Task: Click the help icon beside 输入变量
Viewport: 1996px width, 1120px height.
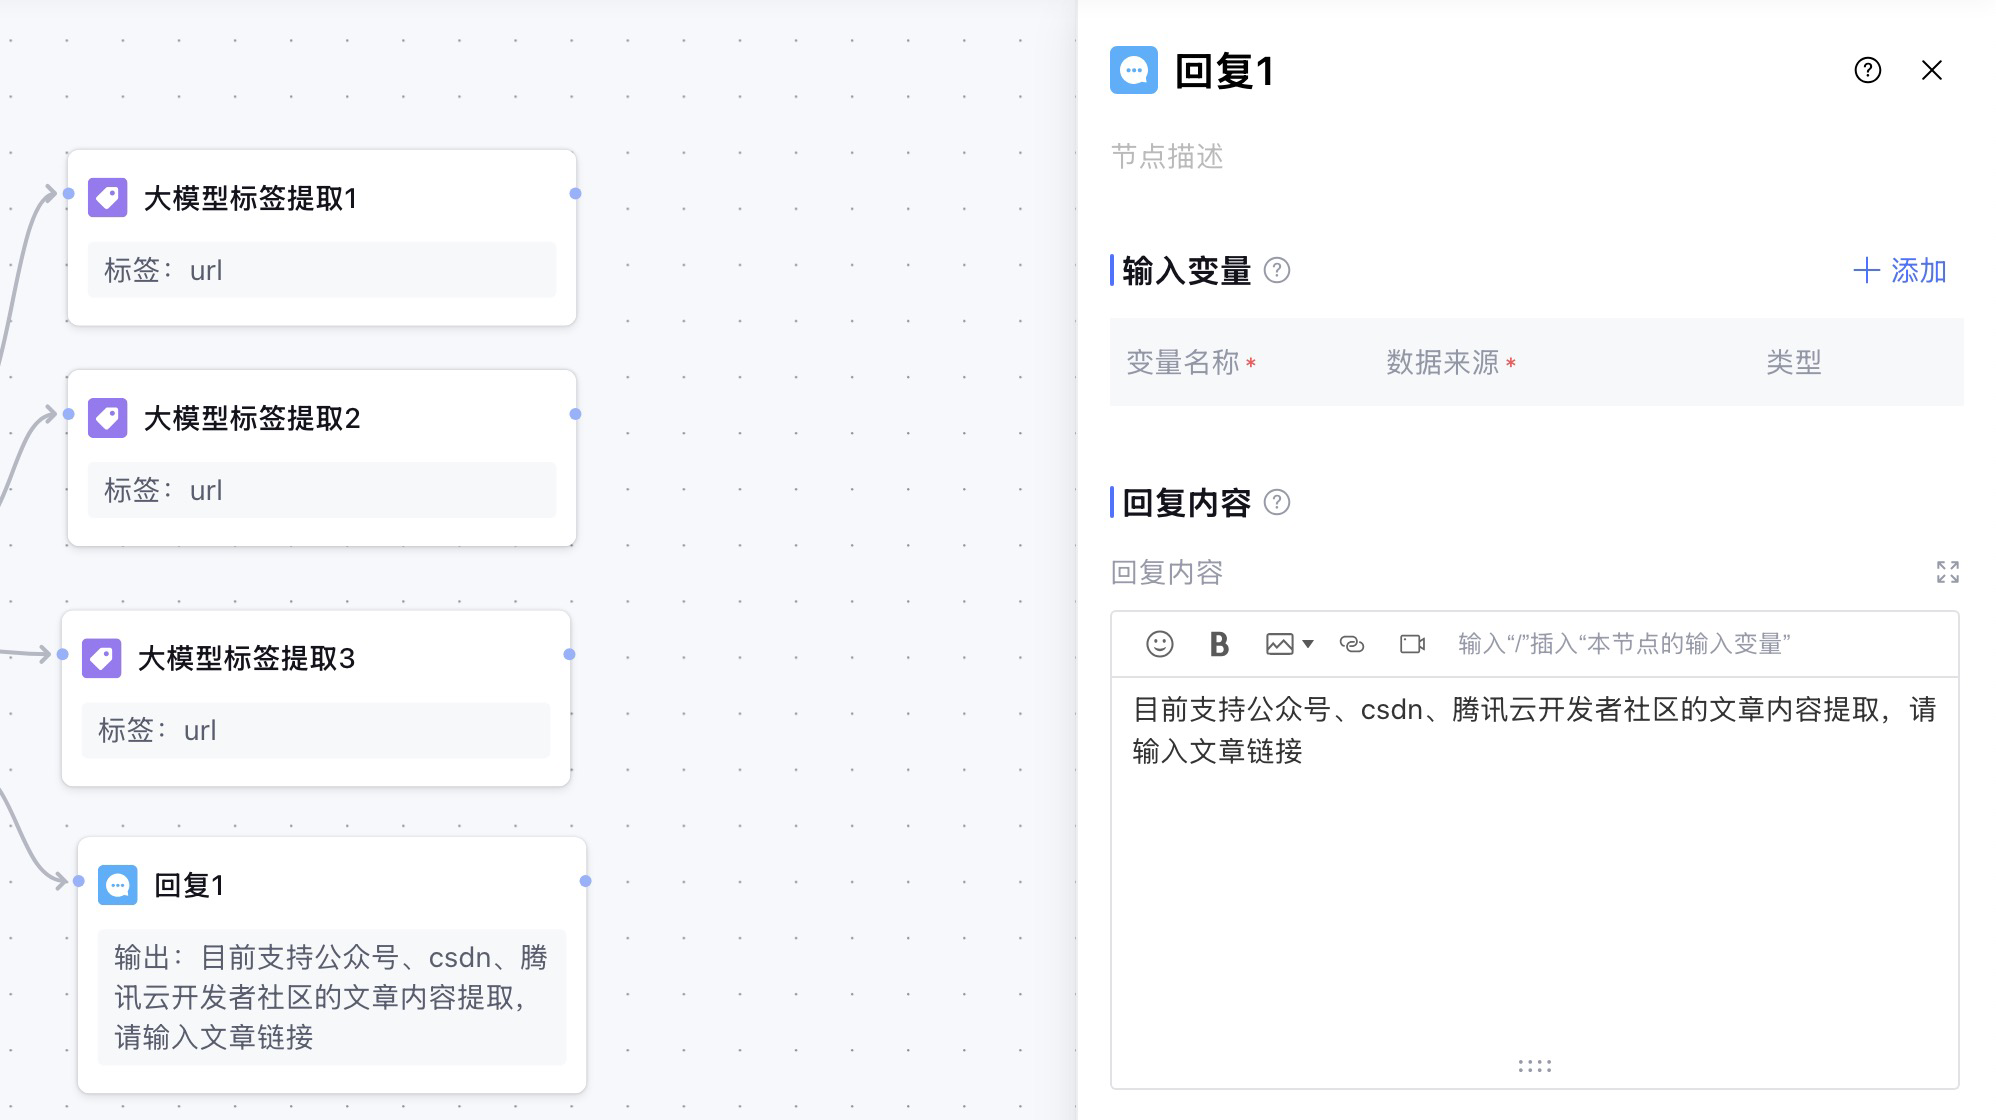Action: pyautogui.click(x=1277, y=271)
